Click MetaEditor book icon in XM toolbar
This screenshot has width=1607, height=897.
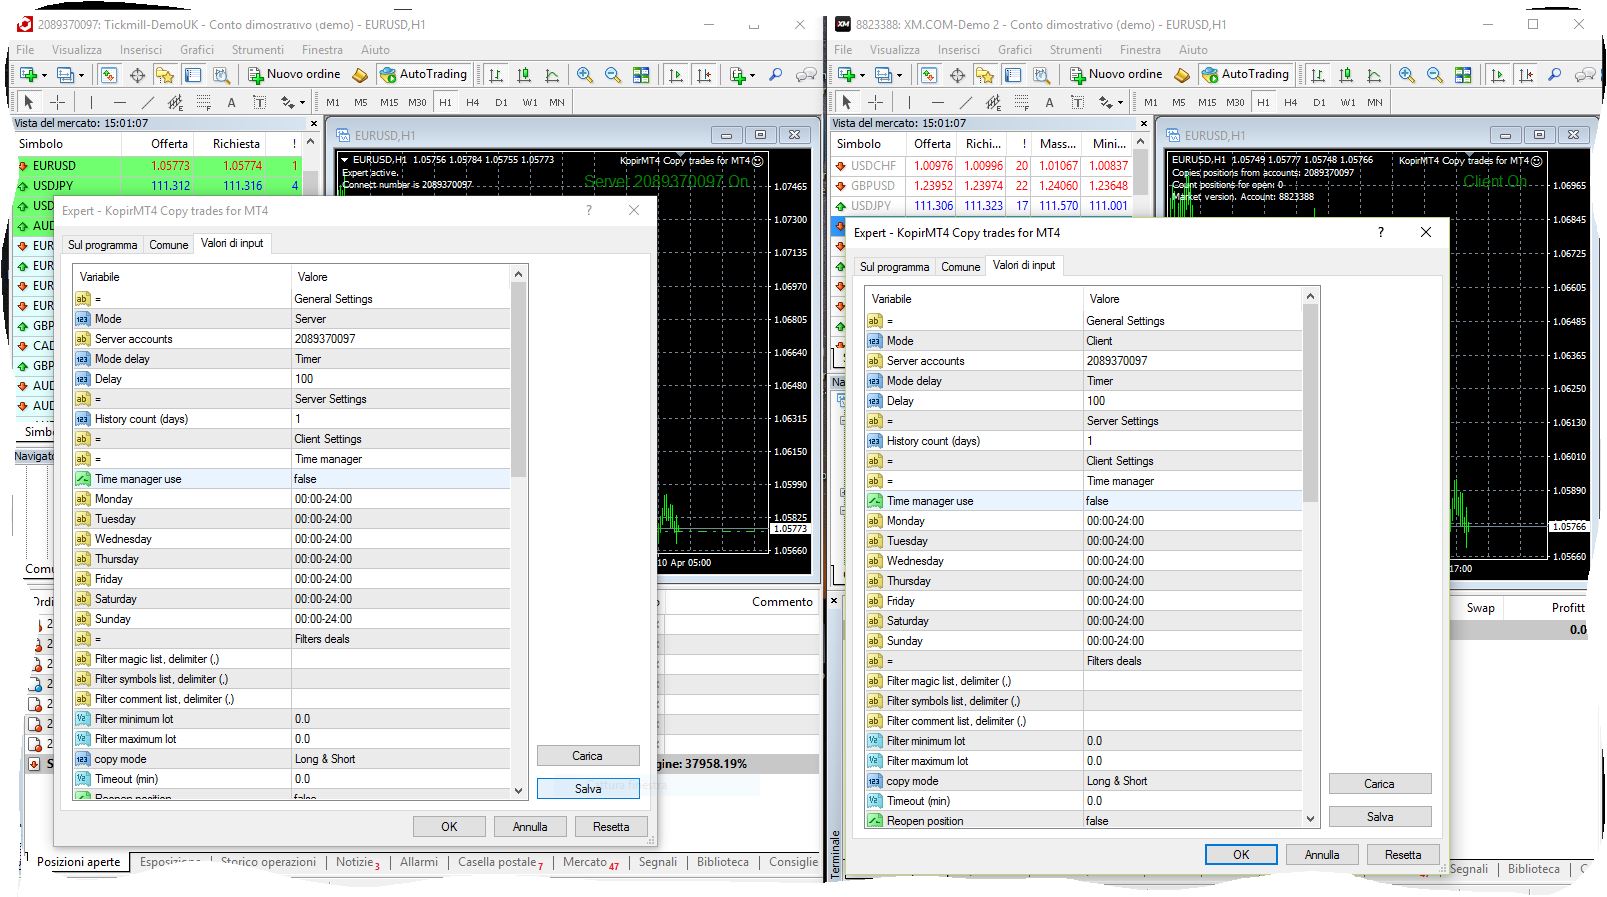tap(1182, 75)
